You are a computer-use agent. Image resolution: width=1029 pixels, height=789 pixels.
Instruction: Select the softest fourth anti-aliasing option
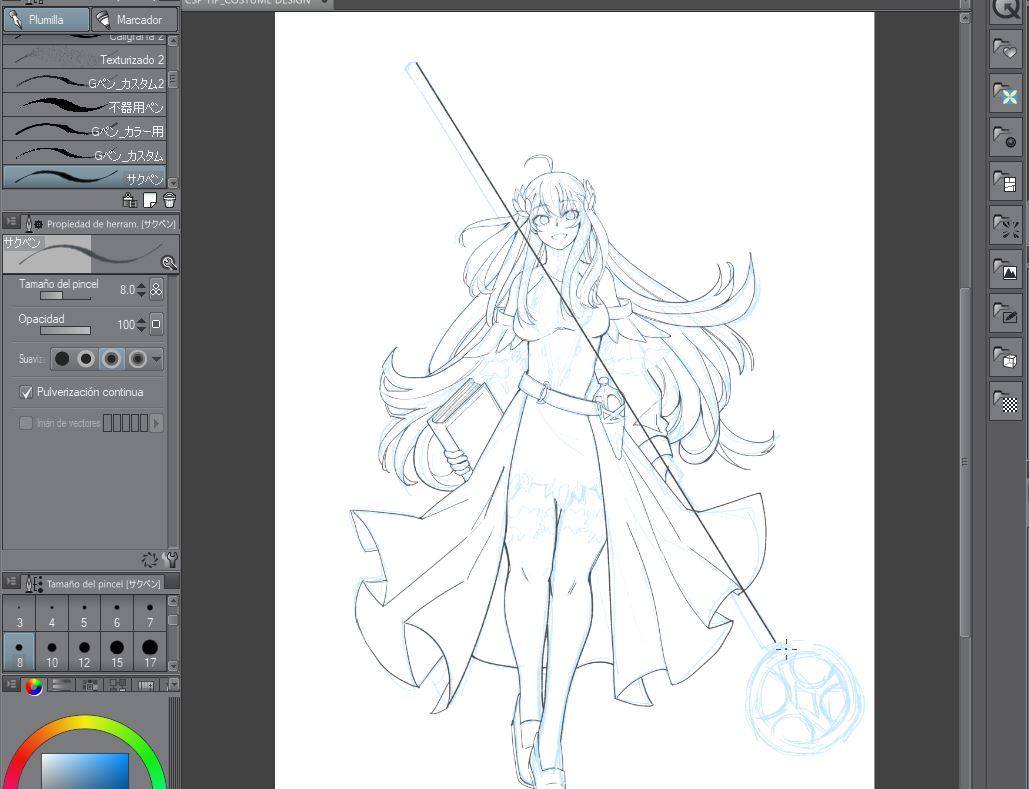click(138, 359)
